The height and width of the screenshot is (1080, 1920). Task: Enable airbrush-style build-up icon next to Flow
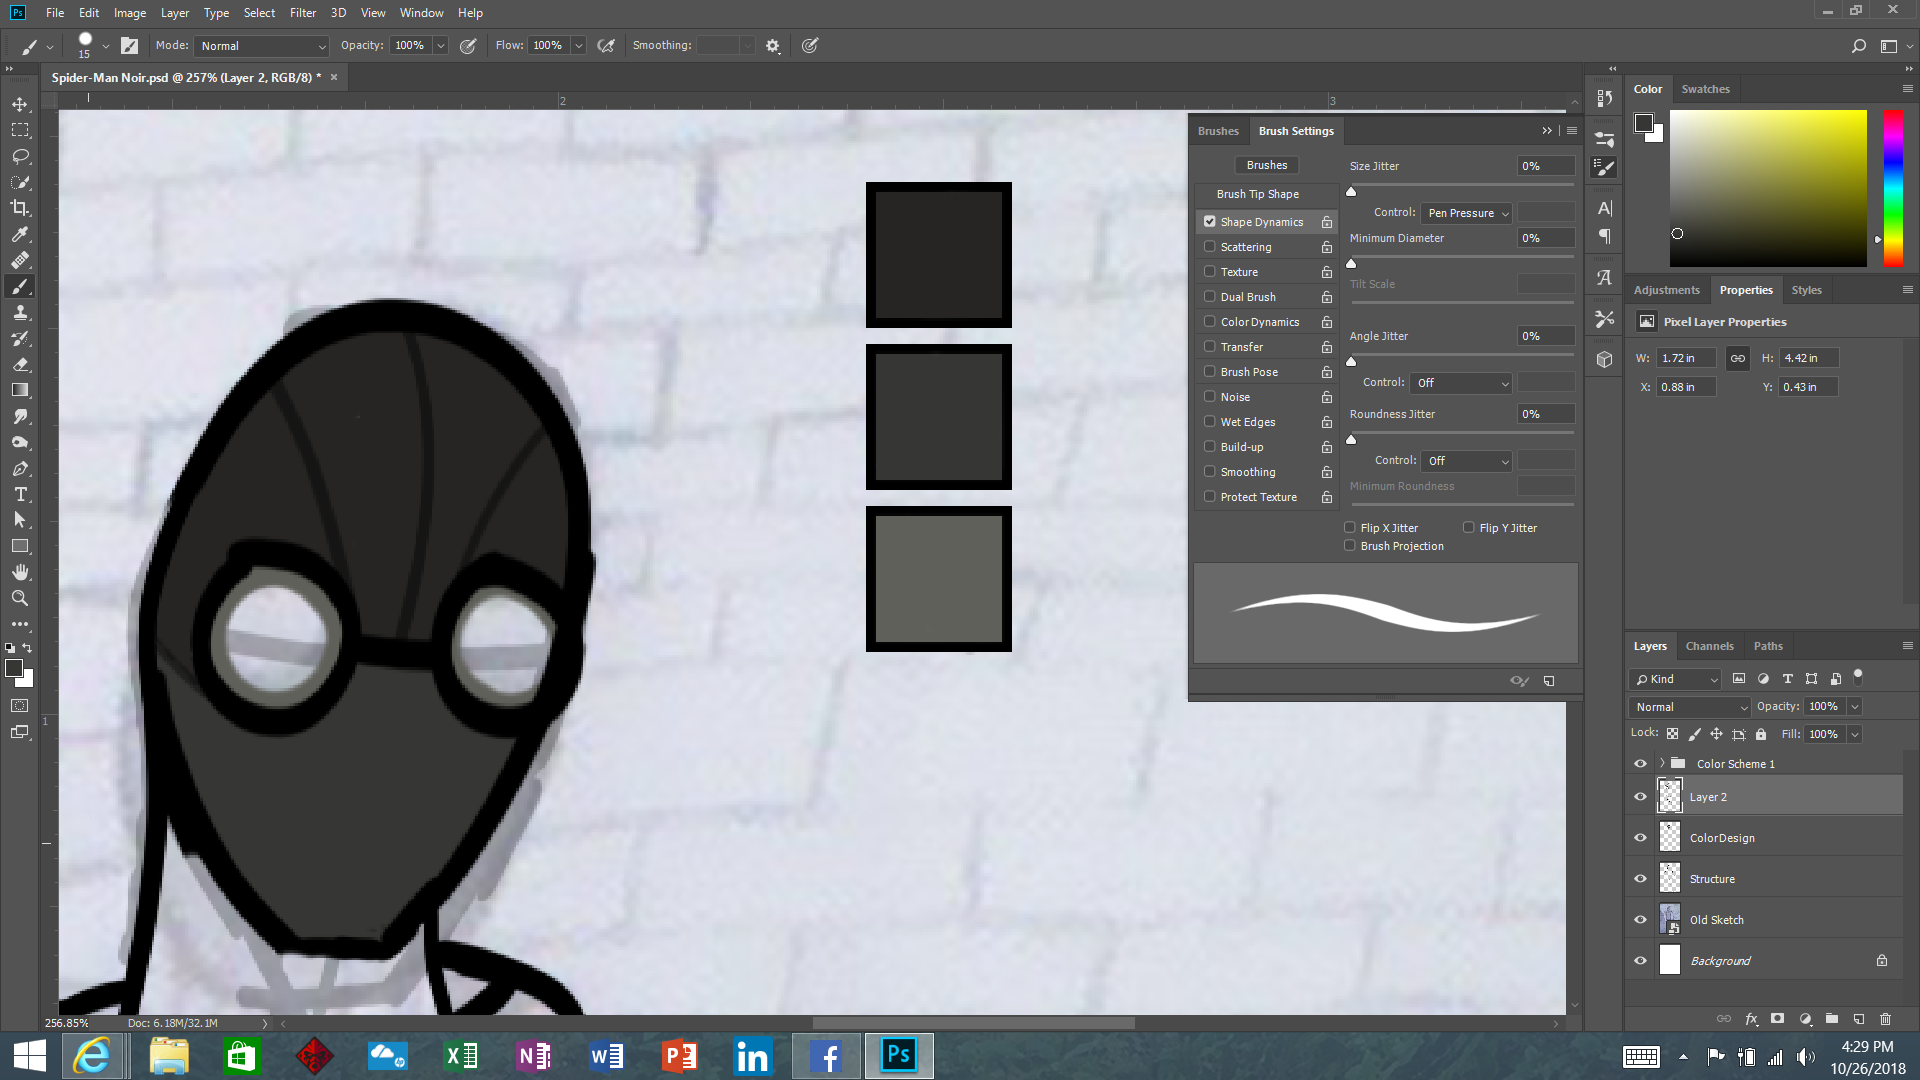click(606, 46)
